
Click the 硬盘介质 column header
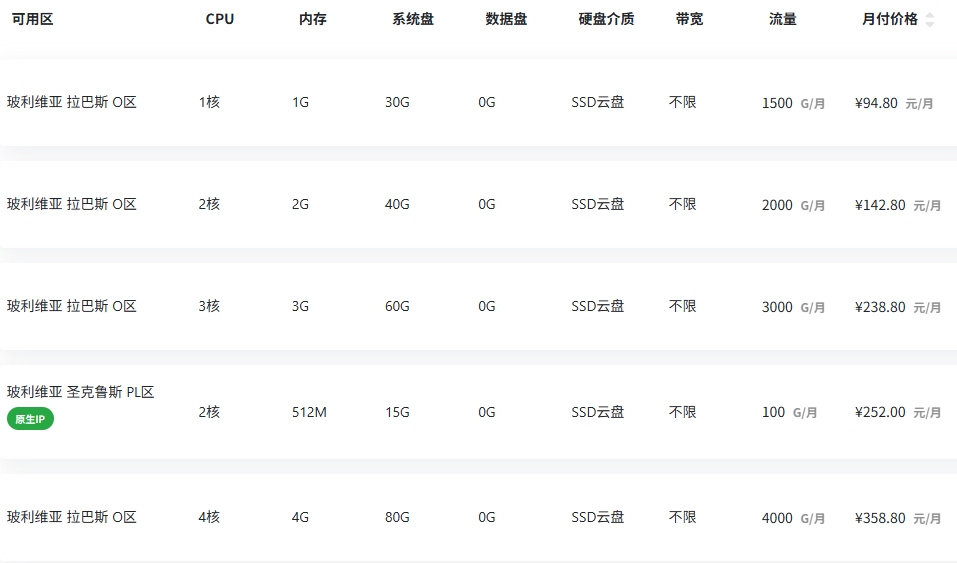pyautogui.click(x=606, y=19)
